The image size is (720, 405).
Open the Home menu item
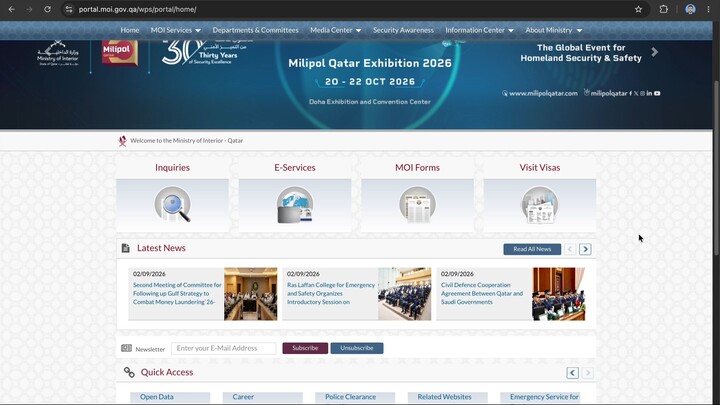click(129, 30)
